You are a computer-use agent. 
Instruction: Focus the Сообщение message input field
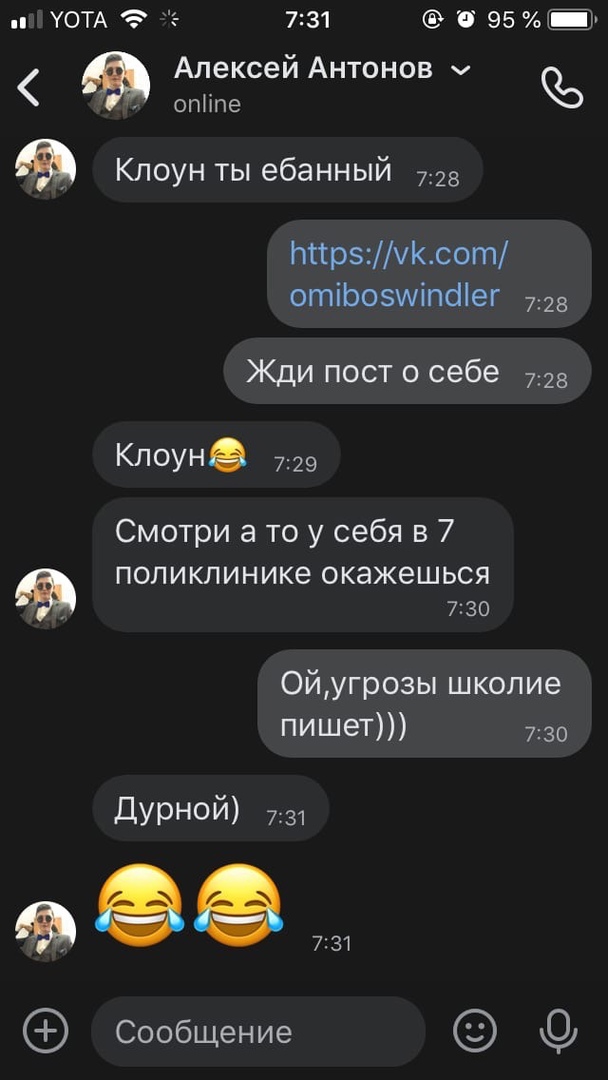258,1031
